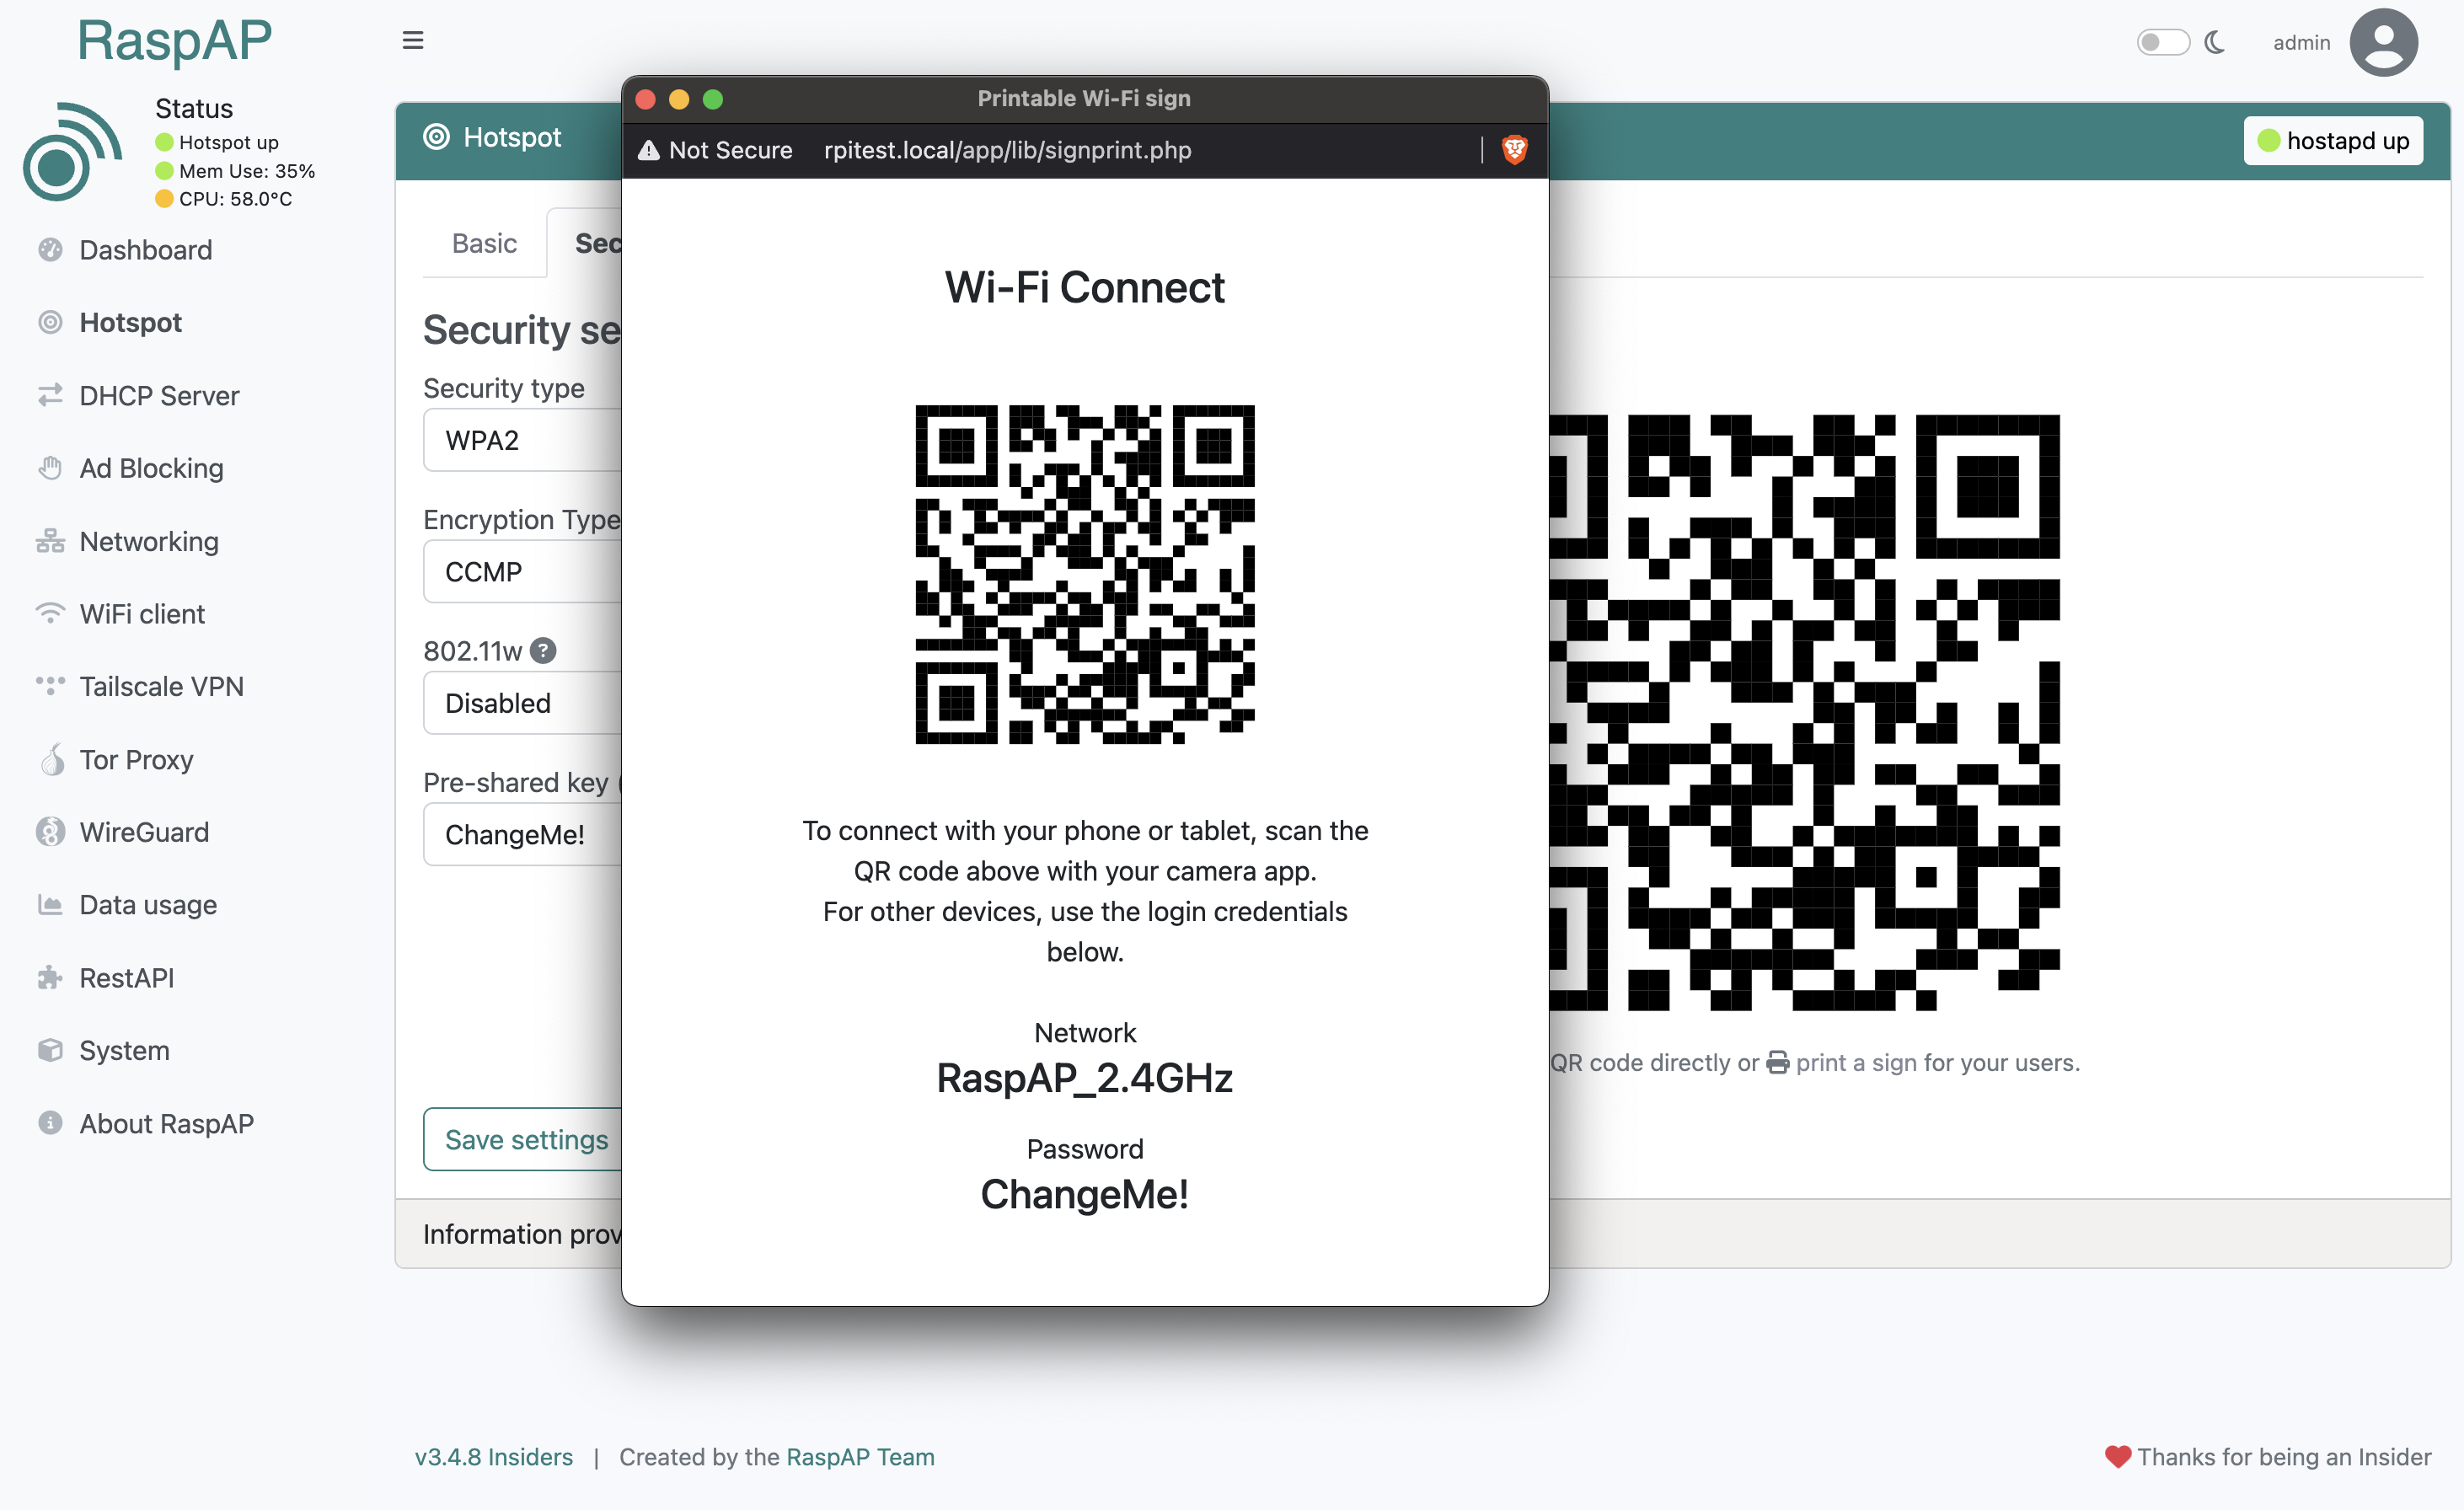
Task: Click the RaspAP radar status icon
Action: tap(72, 152)
